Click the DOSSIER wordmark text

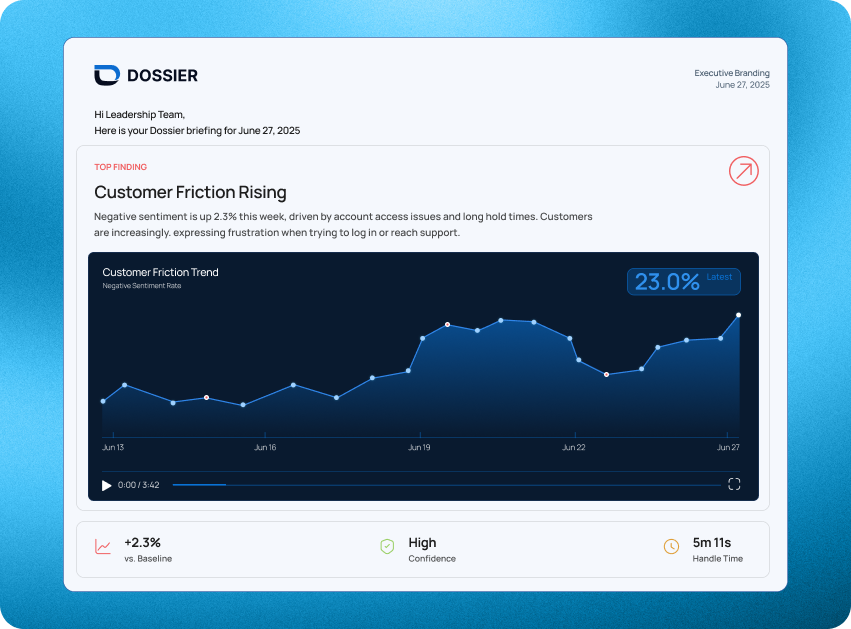click(x=162, y=75)
